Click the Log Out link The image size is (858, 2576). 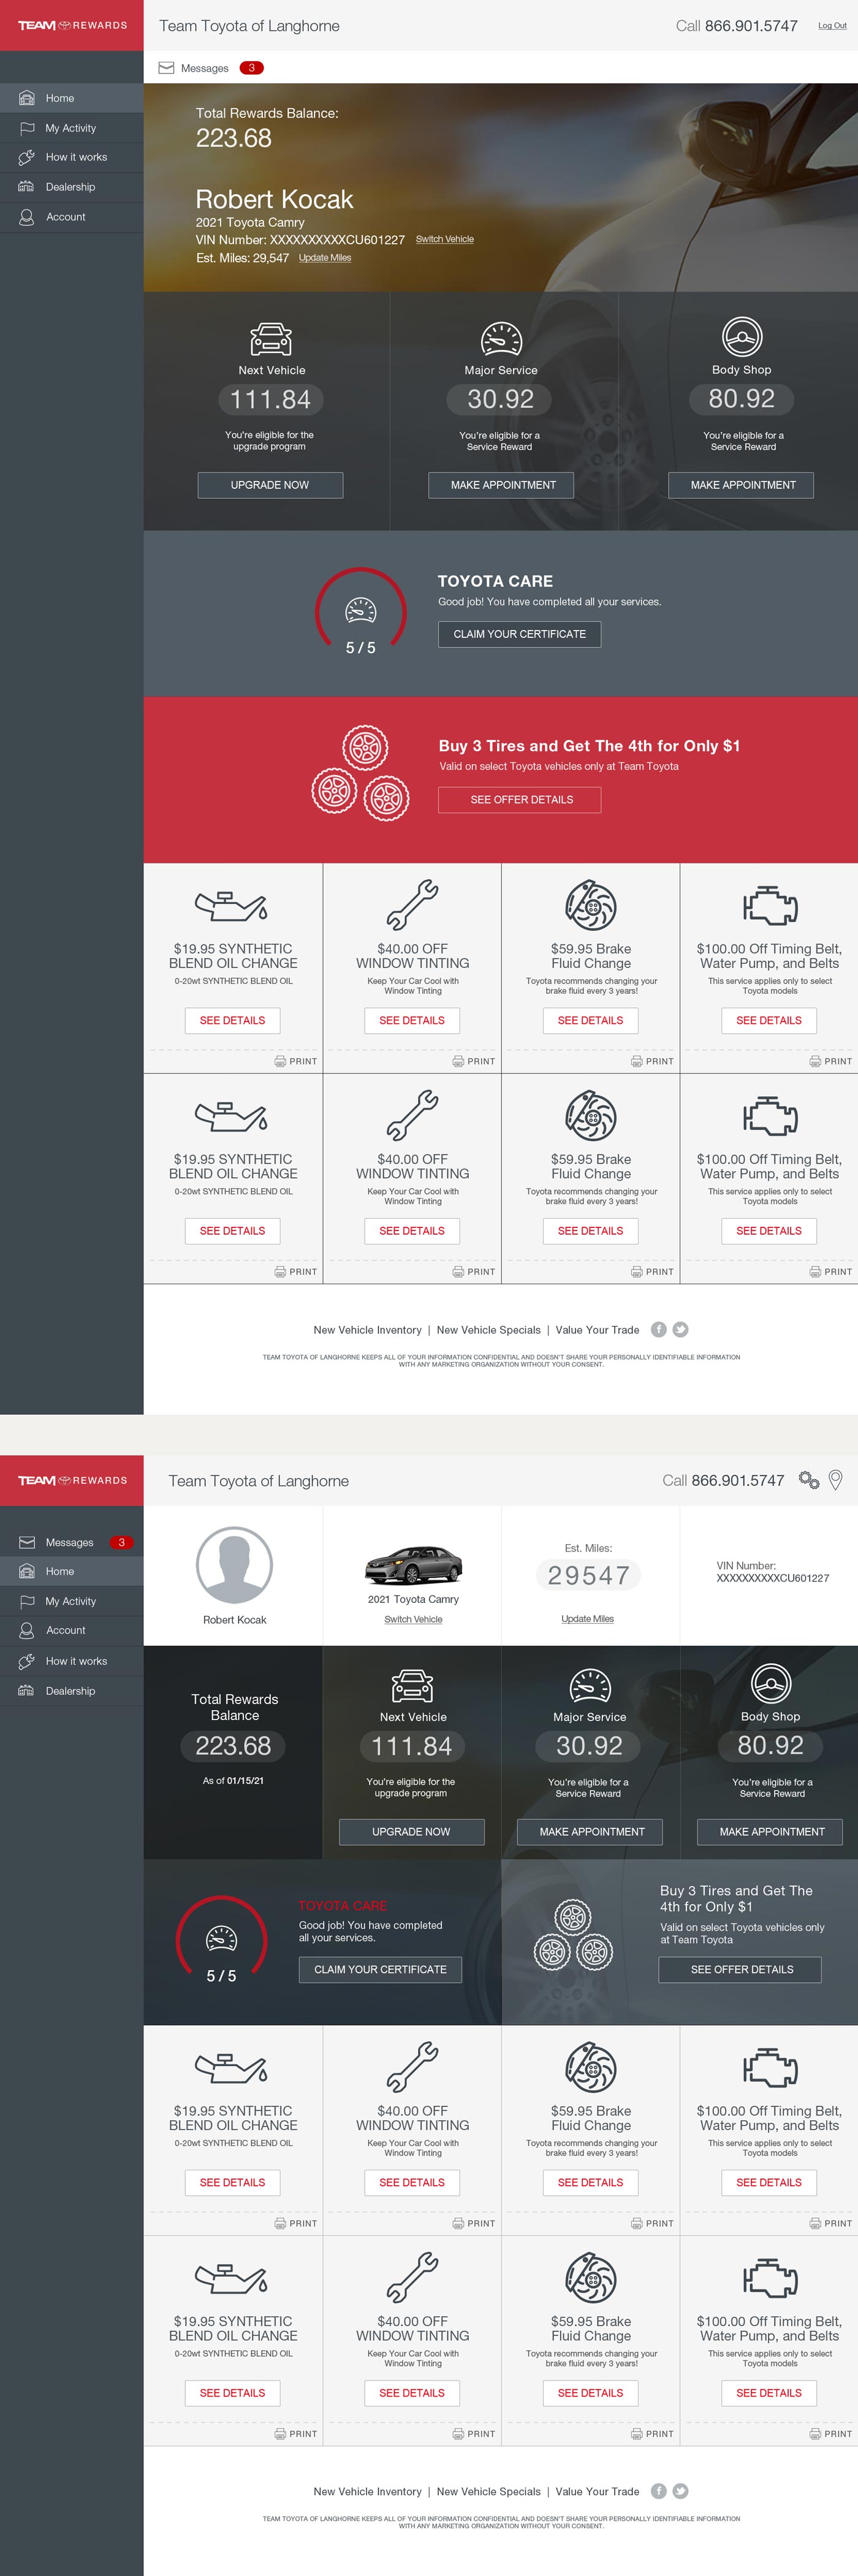tap(831, 26)
